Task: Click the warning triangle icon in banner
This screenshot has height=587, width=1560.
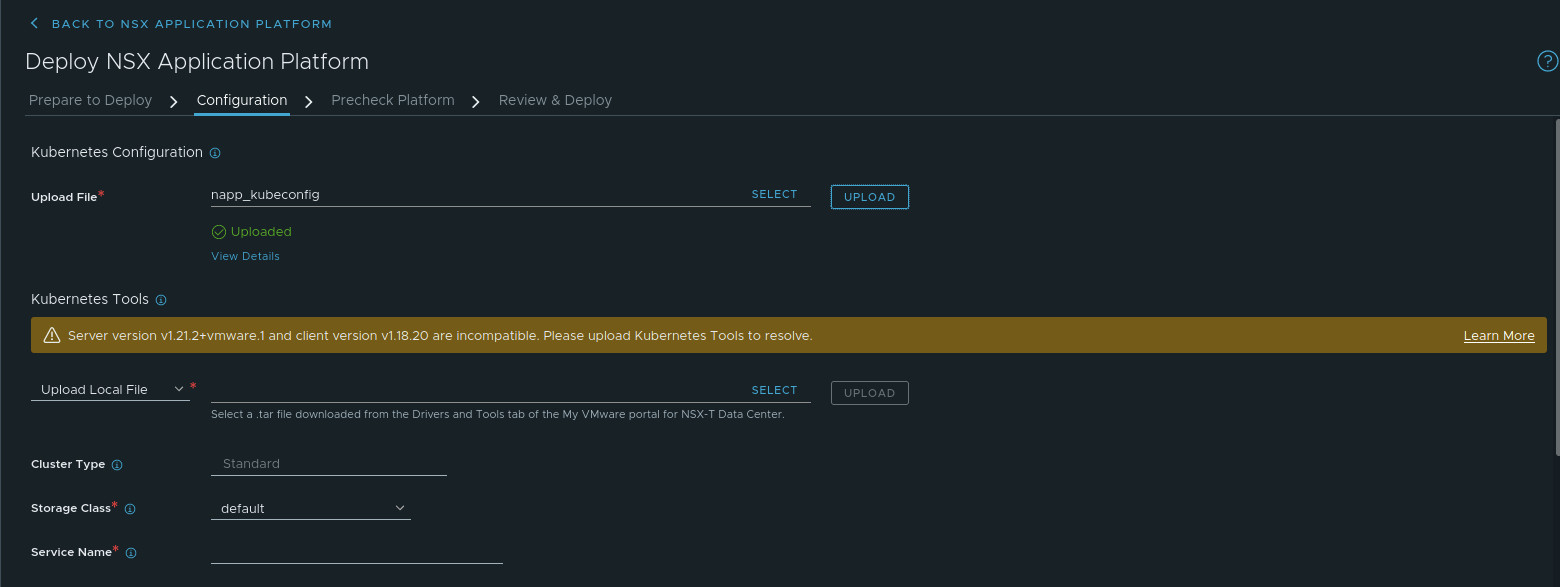Action: pos(52,336)
